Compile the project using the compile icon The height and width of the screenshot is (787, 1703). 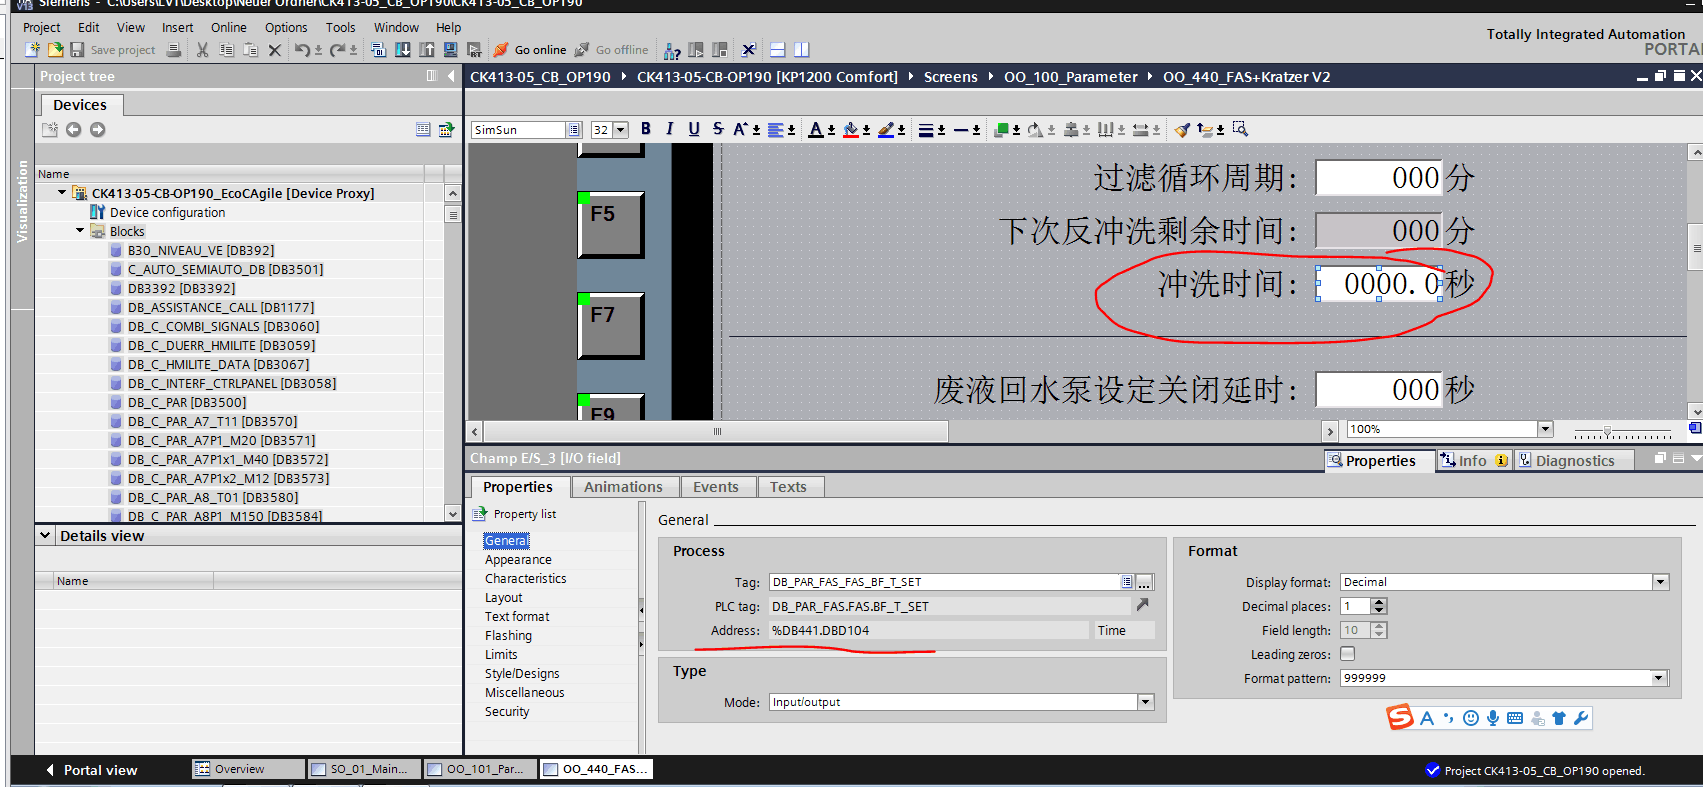pos(379,50)
